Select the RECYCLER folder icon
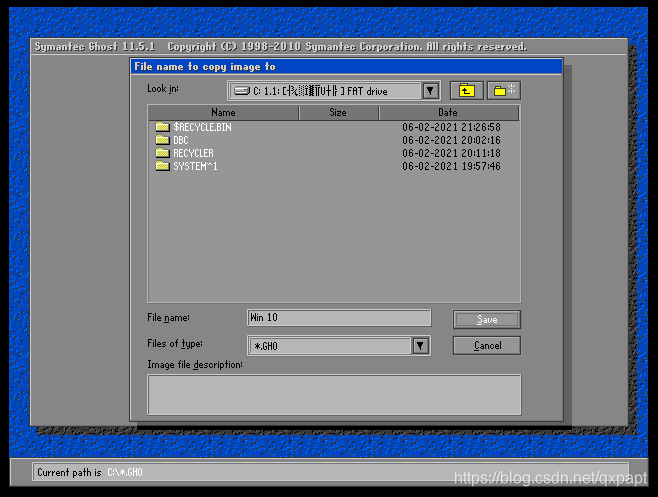 coord(162,153)
